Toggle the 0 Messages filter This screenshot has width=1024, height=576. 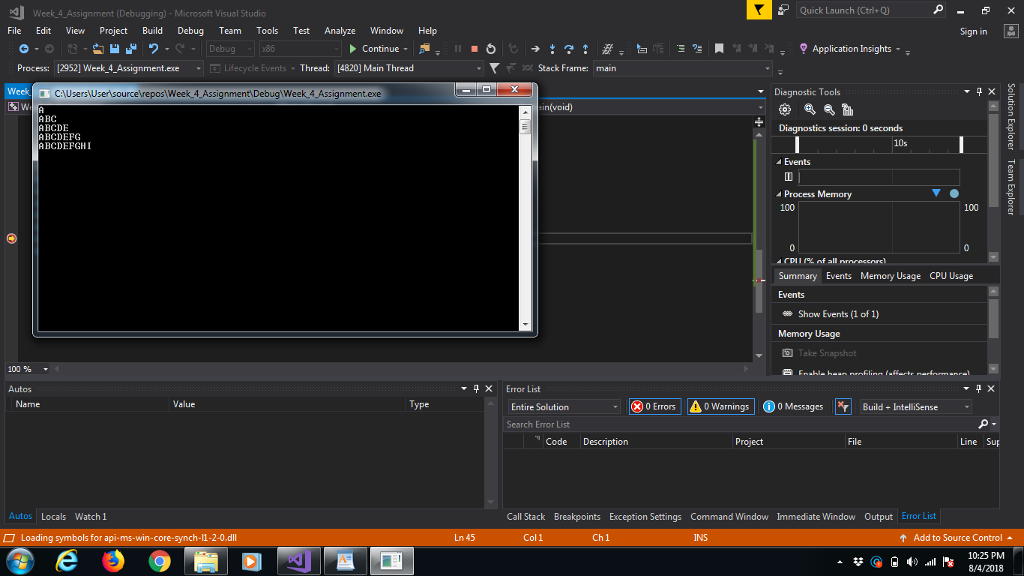click(793, 406)
